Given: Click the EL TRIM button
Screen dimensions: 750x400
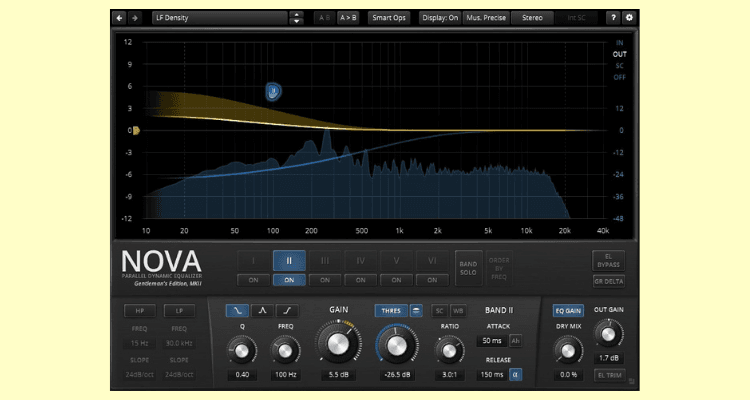Looking at the screenshot, I should pos(609,376).
